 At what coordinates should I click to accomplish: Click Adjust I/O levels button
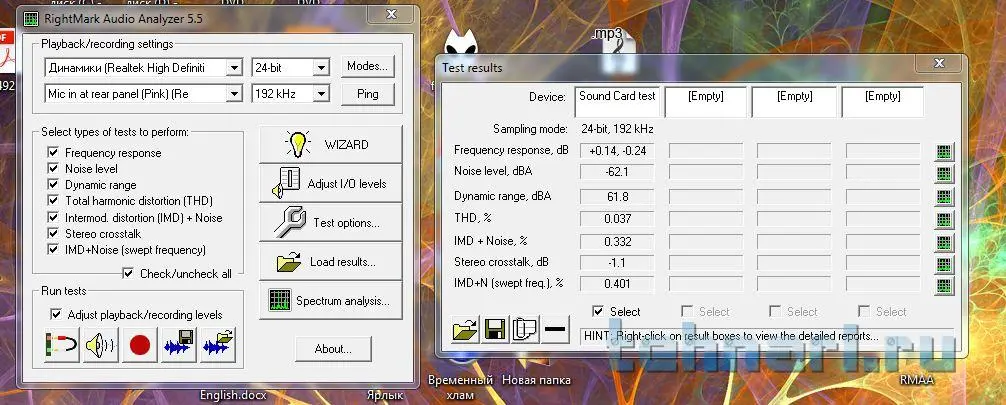pyautogui.click(x=330, y=184)
